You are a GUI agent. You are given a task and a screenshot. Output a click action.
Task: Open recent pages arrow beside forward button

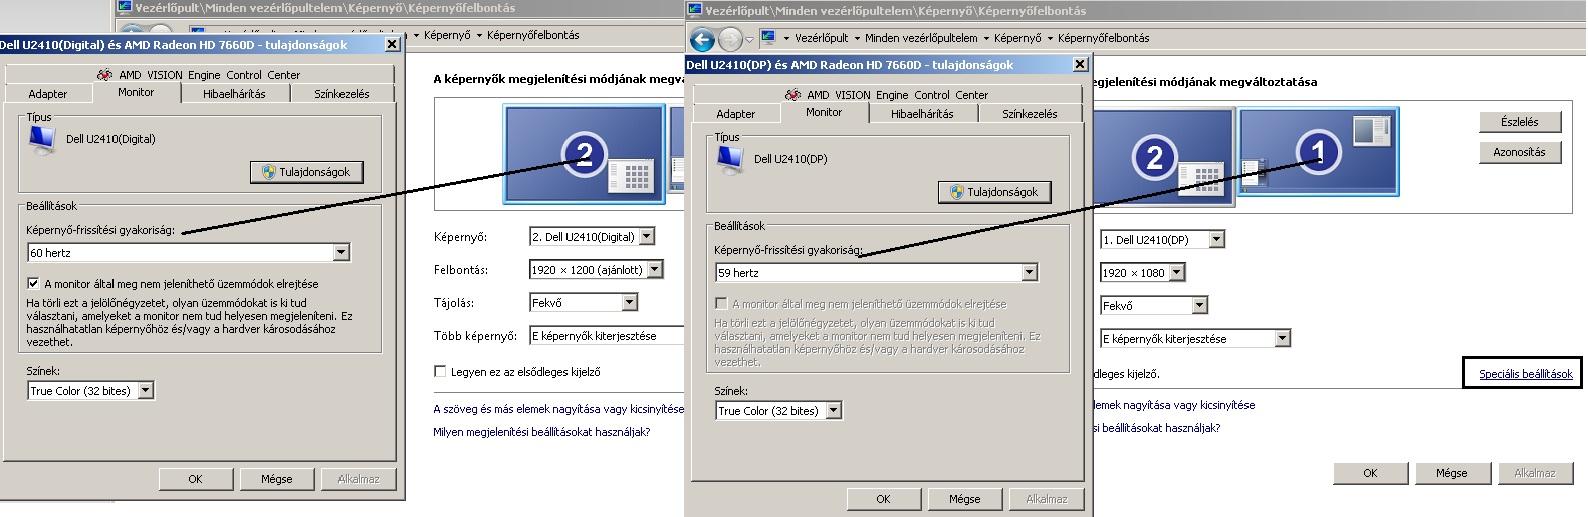point(750,40)
